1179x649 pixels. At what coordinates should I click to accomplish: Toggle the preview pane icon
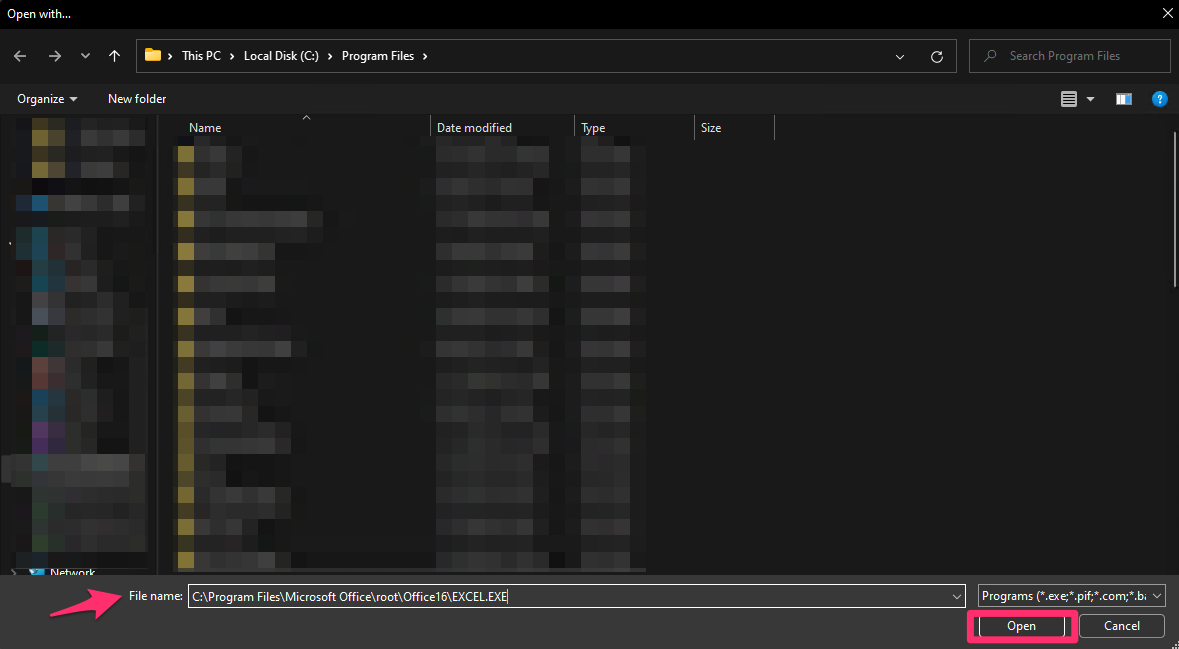[1124, 99]
